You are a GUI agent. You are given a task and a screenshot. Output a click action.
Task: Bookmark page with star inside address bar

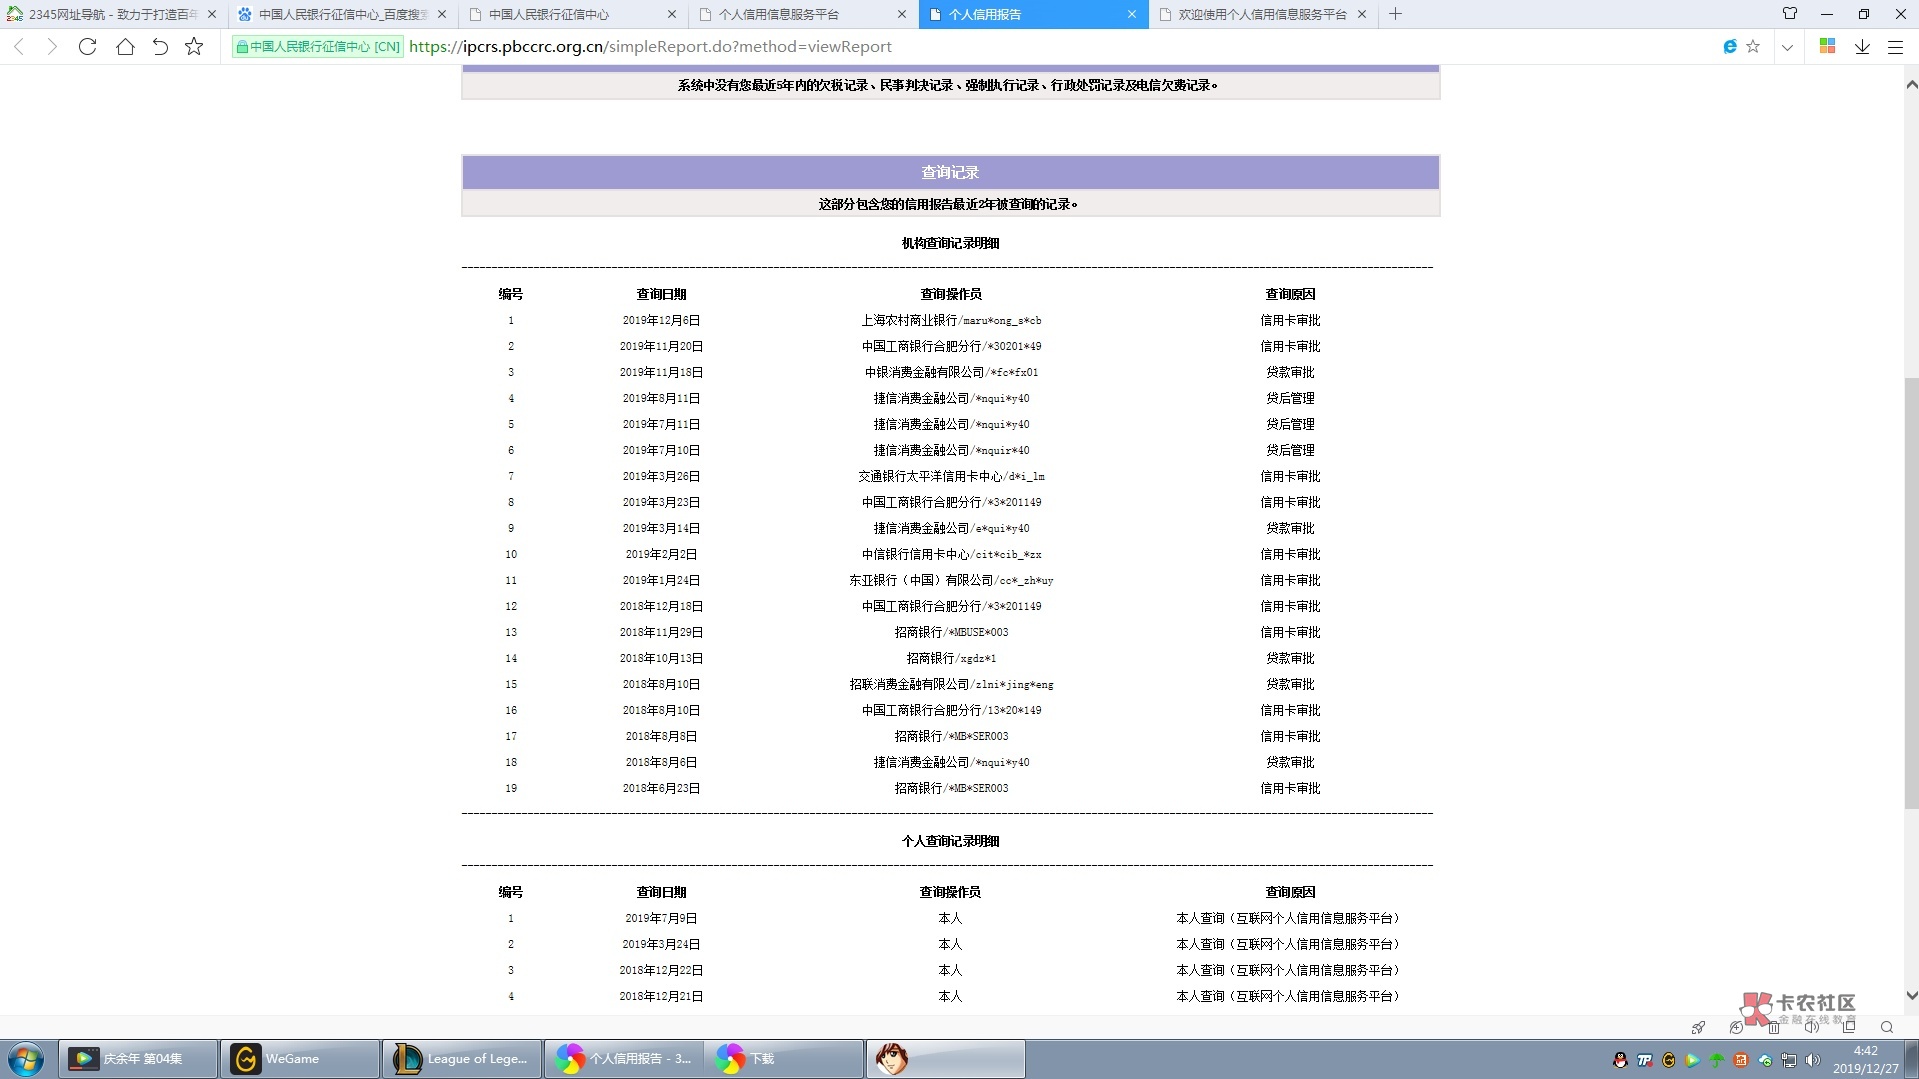(1753, 47)
